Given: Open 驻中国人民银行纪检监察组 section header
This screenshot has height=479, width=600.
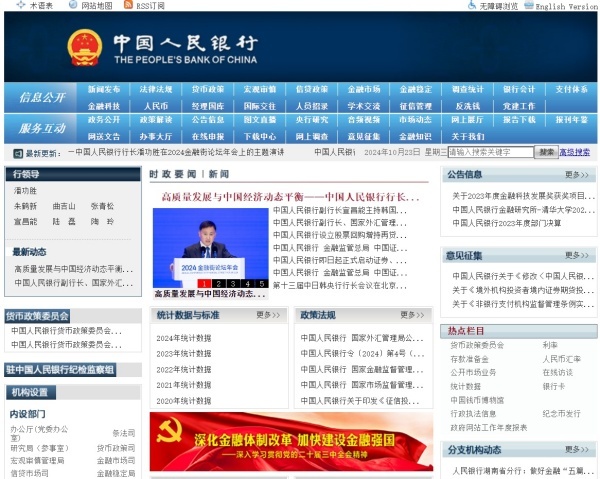Looking at the screenshot, I should pyautogui.click(x=60, y=370).
